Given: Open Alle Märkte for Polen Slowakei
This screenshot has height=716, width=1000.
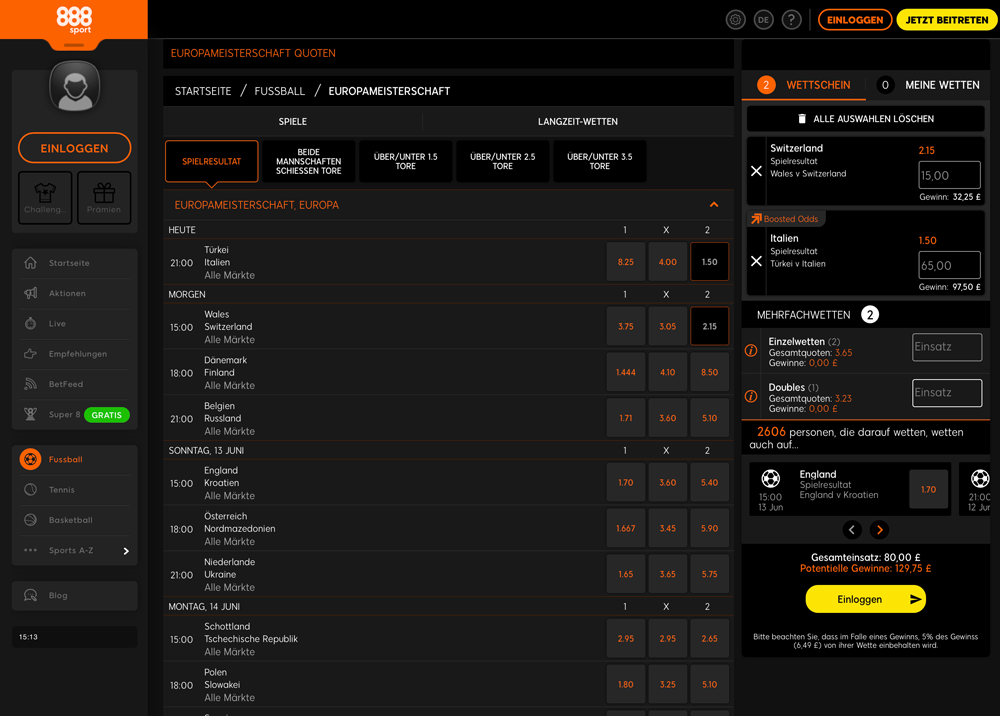Looking at the screenshot, I should point(230,698).
